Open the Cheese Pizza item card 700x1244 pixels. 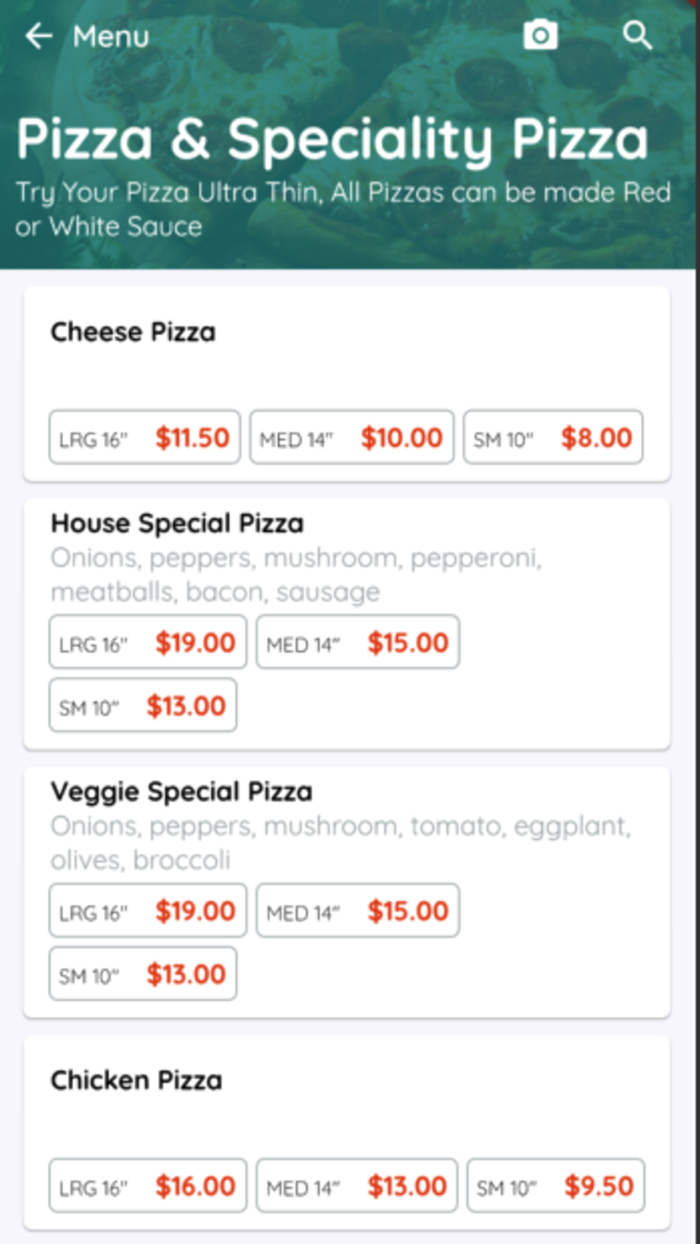[132, 332]
